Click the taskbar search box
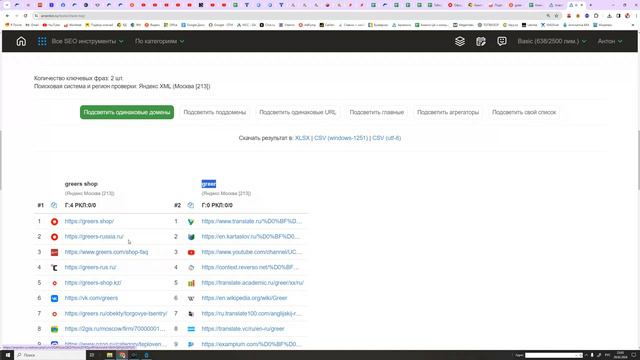Screen dimensions: 640x360 pos(51,355)
